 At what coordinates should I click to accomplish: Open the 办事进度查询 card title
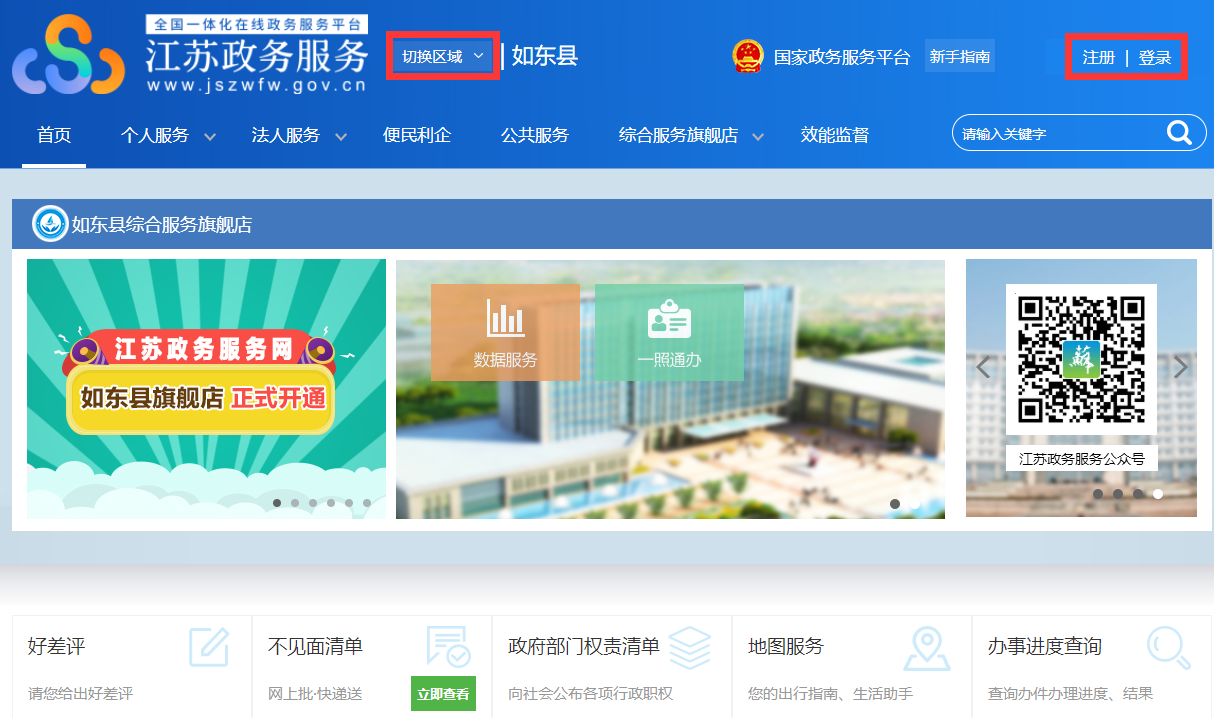tap(1045, 647)
